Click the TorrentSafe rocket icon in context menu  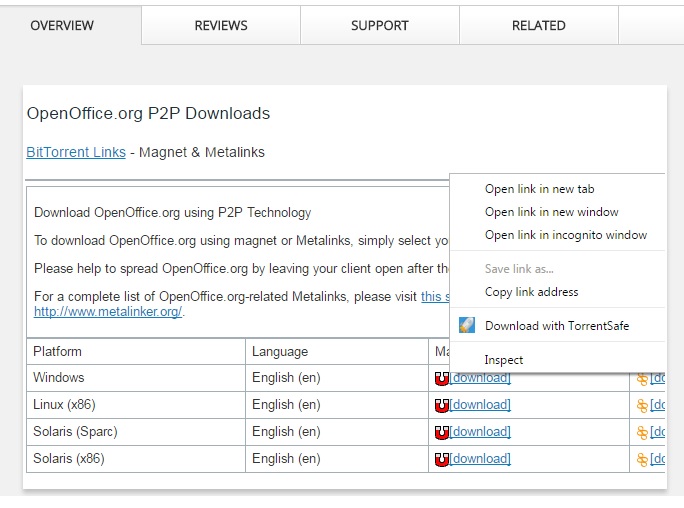click(467, 325)
